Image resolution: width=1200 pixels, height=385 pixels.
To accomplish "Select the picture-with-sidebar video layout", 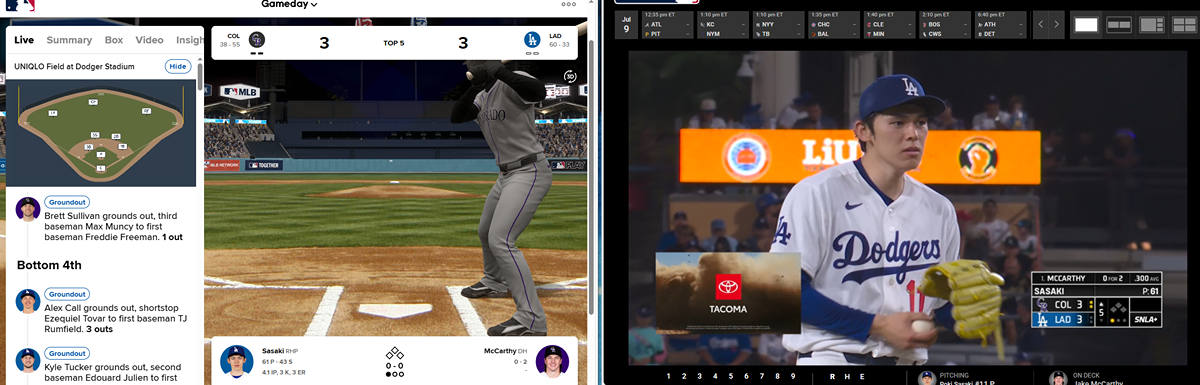I will [x=1151, y=24].
